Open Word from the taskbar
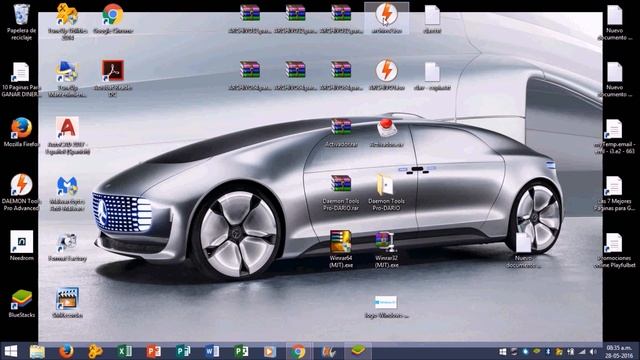 click(x=212, y=351)
